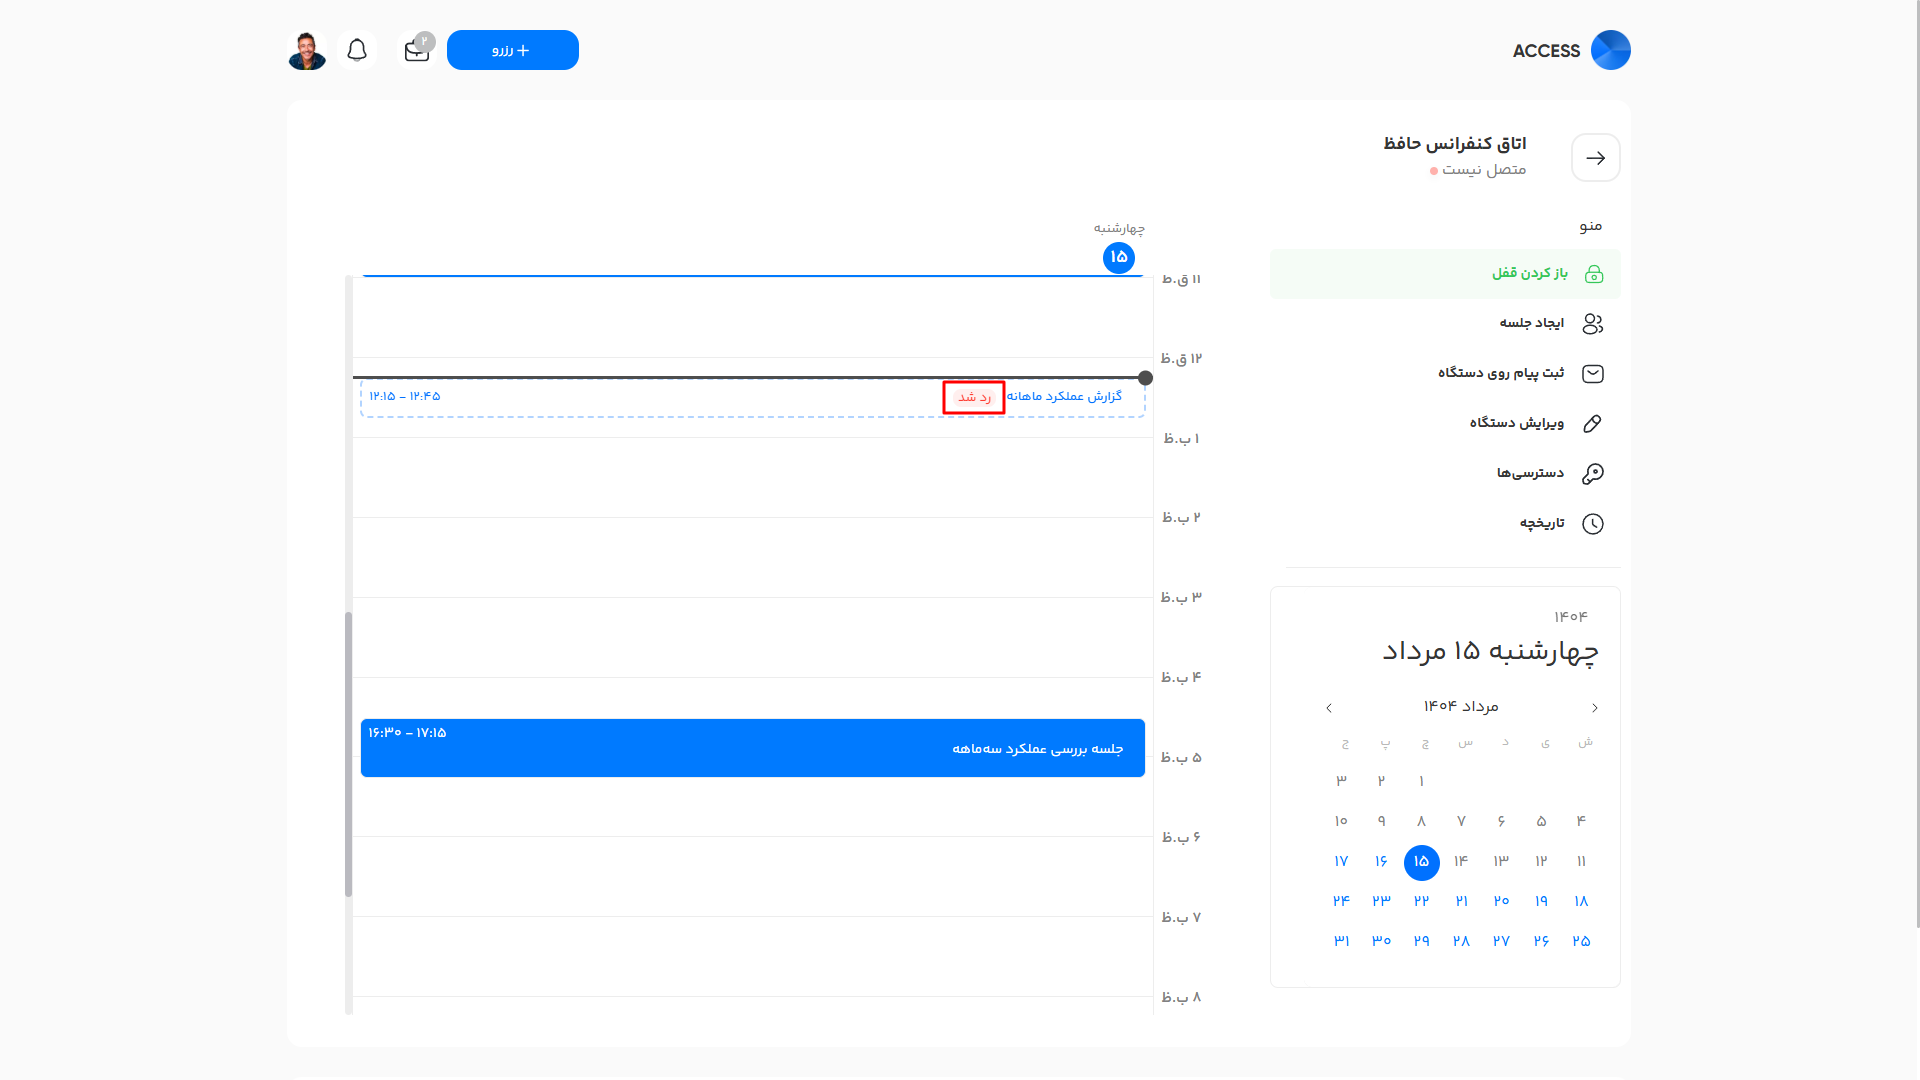Click the رد شد rejected label
1920x1080 pixels.
pyautogui.click(x=973, y=397)
